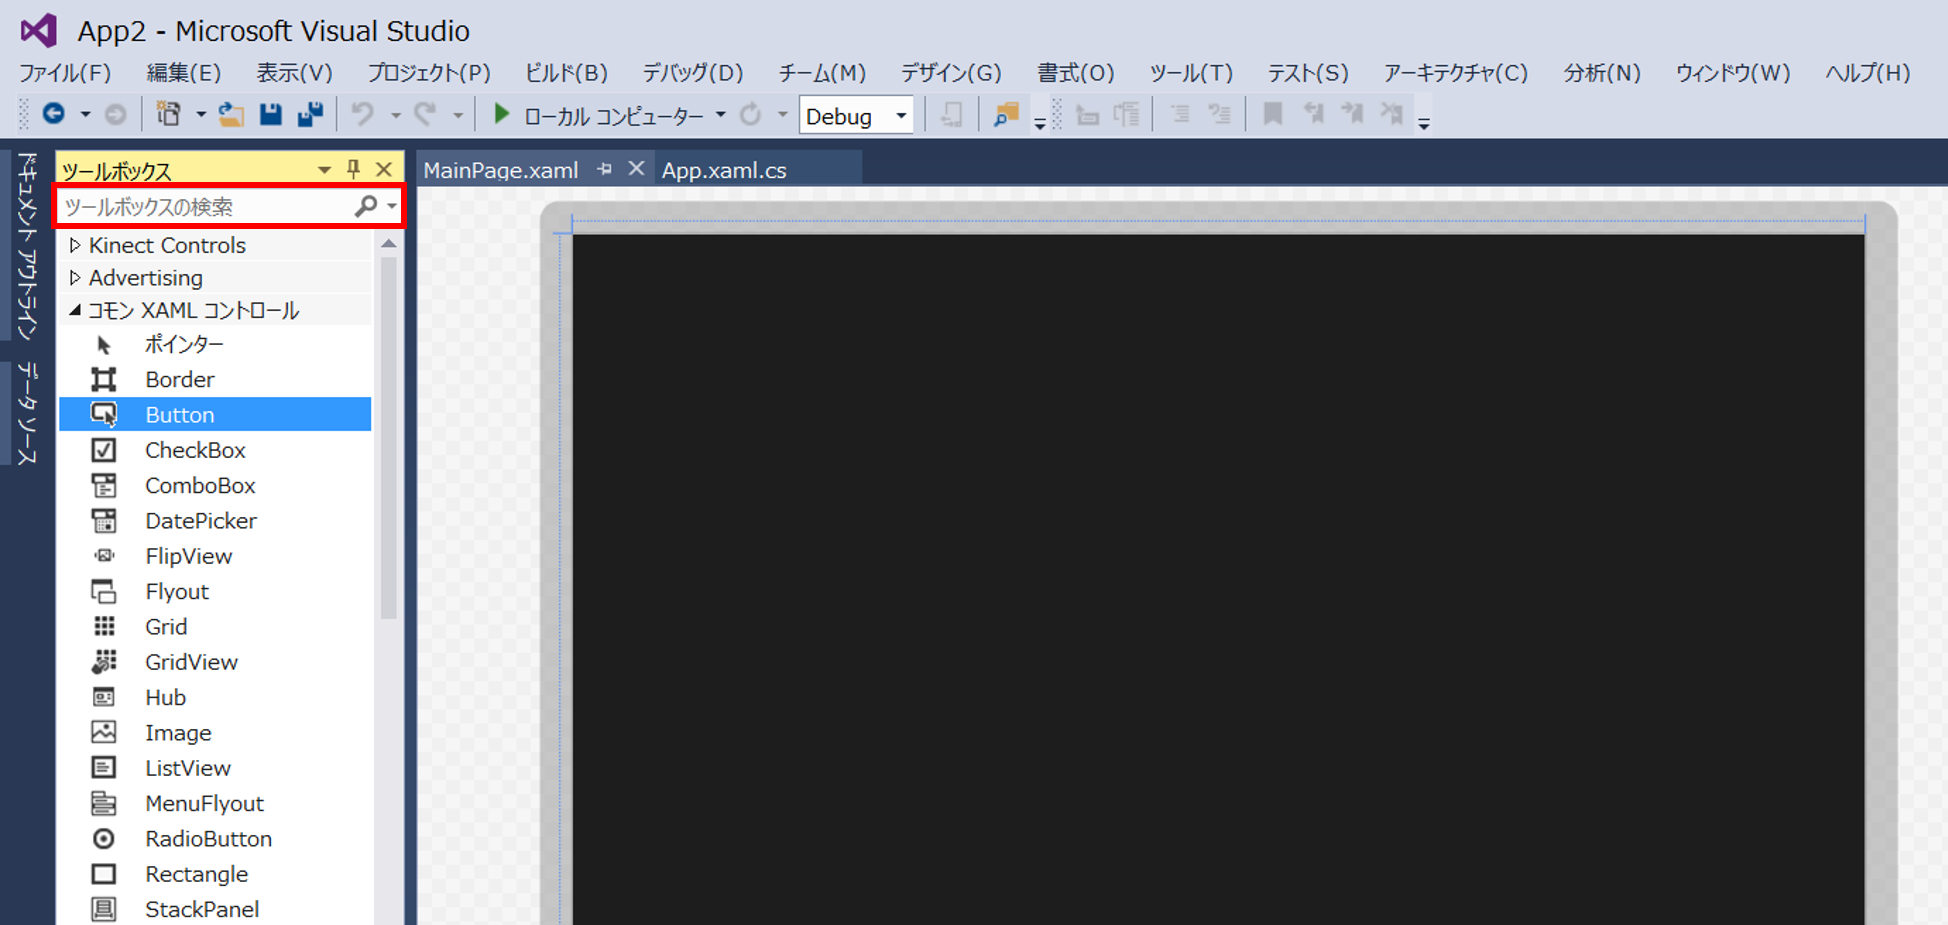This screenshot has height=925, width=1948.
Task: Open the Debug configuration dropdown
Action: tap(899, 115)
